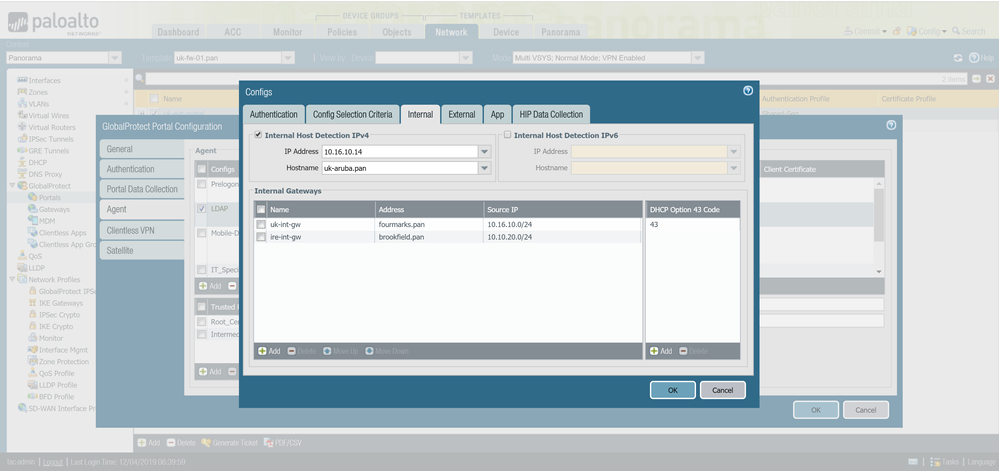Click the help icon in Configs dialog
999x471 pixels.
coord(748,91)
